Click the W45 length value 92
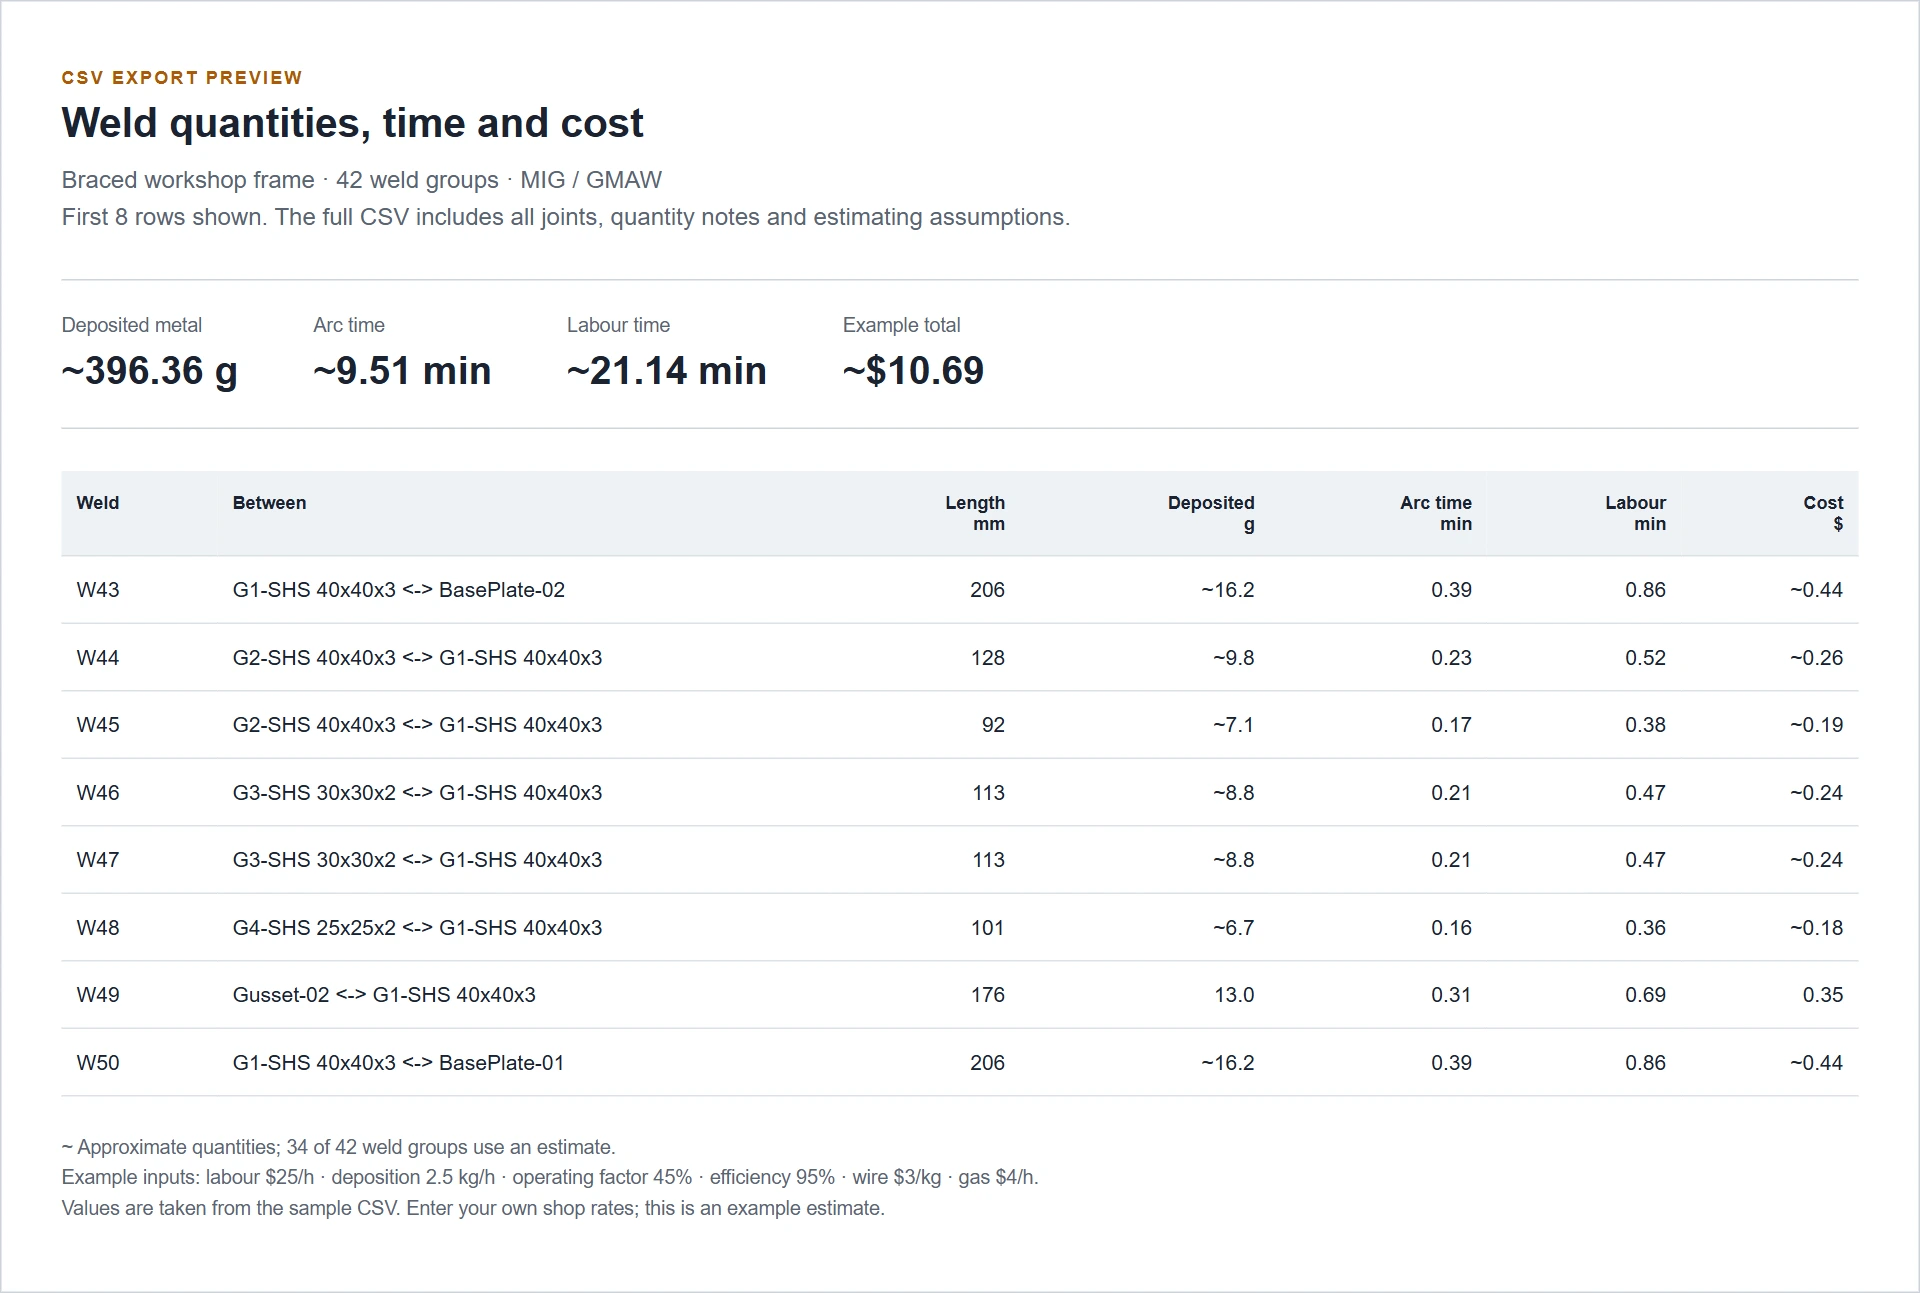The width and height of the screenshot is (1920, 1293). (x=993, y=725)
